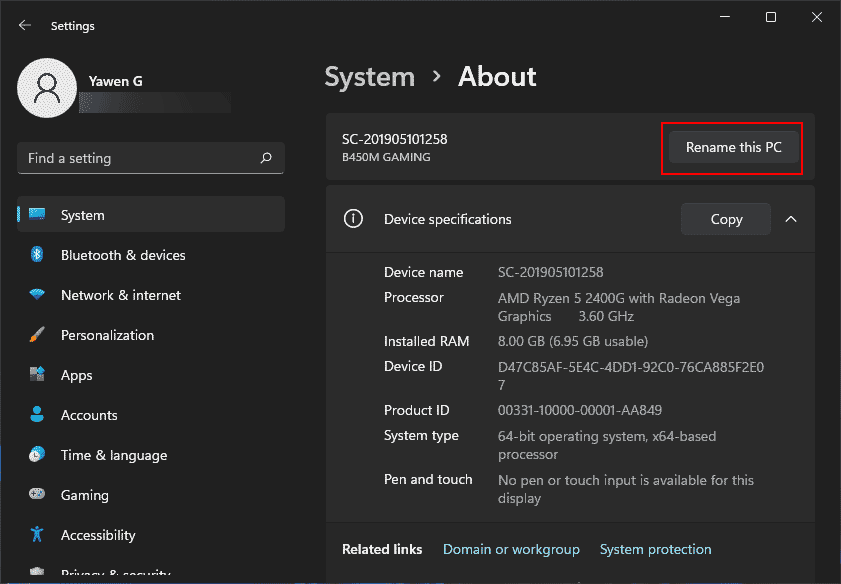Click the Personalization paintbrush icon
841x584 pixels.
pyautogui.click(x=39, y=335)
